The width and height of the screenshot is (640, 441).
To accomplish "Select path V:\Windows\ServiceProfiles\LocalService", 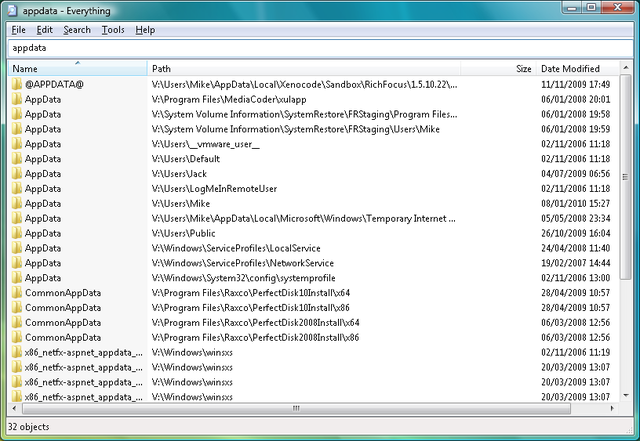I will (236, 248).
